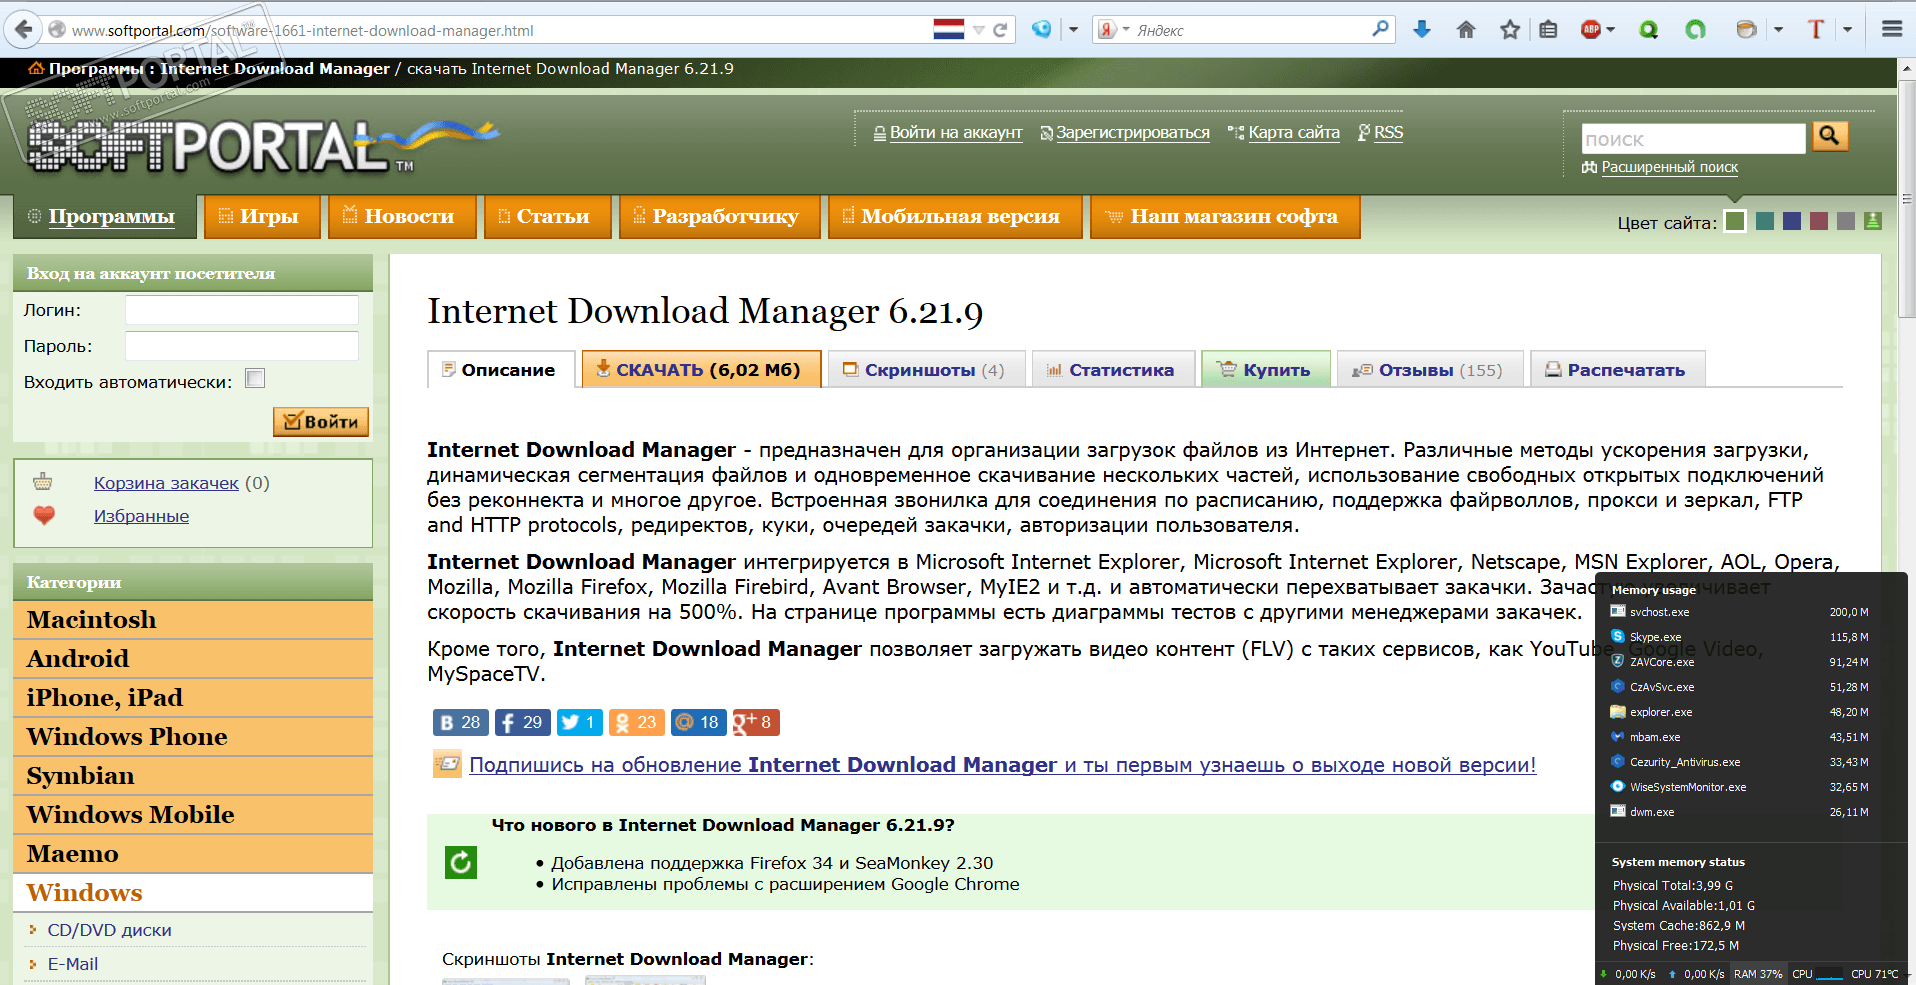Open the Купить tab
The height and width of the screenshot is (985, 1916).
pyautogui.click(x=1266, y=369)
